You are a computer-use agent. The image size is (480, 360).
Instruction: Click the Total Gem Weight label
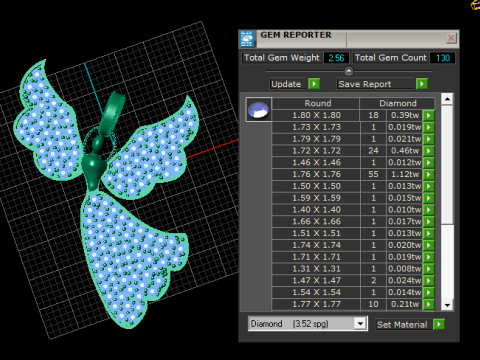282,58
